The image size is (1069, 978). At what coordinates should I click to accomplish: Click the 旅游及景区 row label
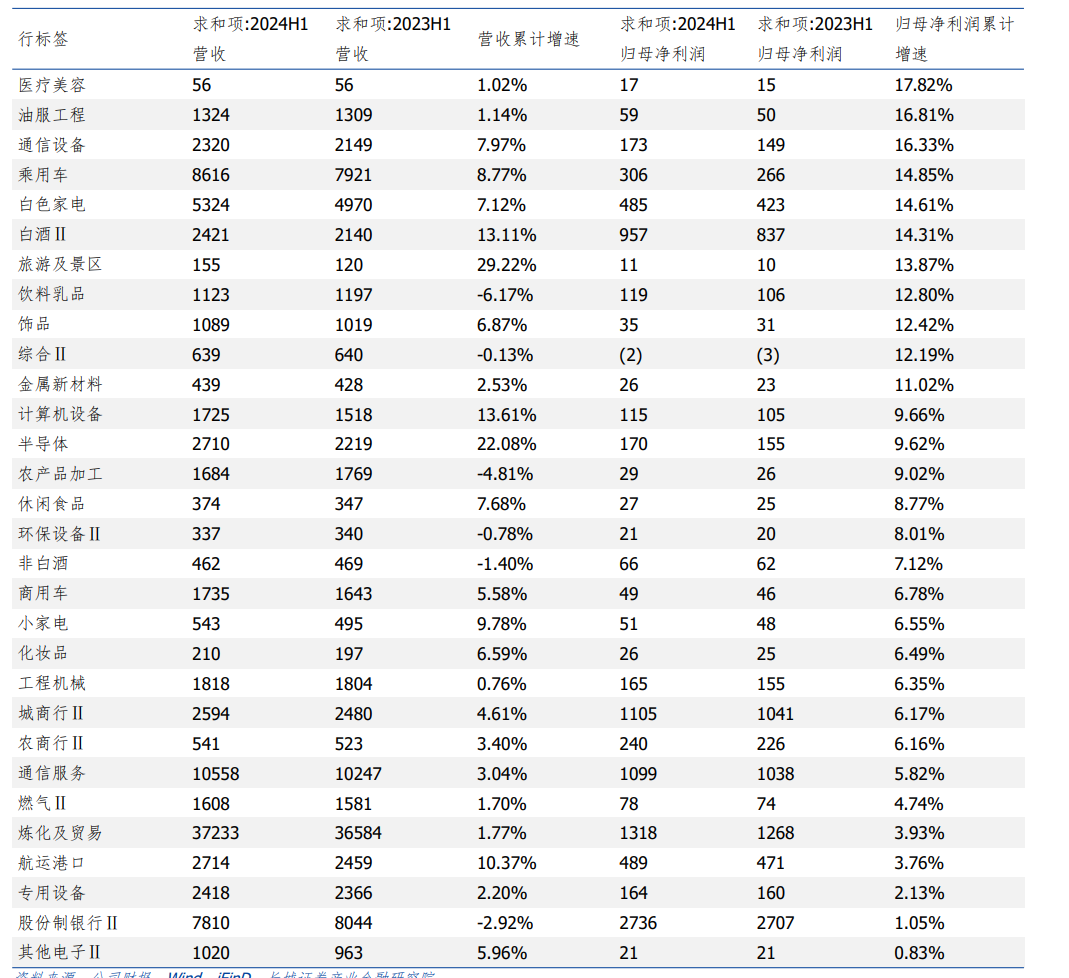point(60,264)
